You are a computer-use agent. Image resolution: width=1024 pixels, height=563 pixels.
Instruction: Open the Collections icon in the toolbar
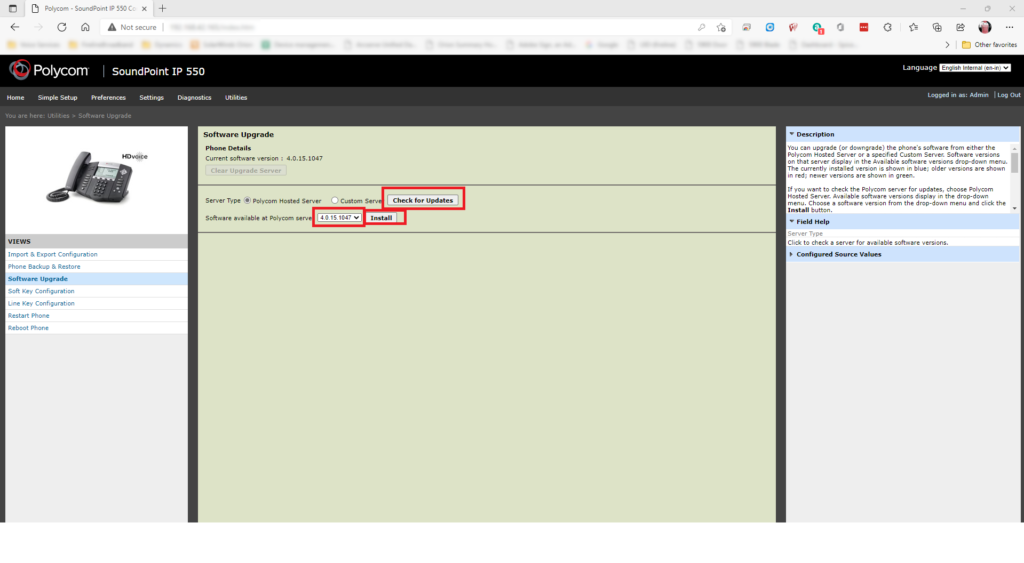pyautogui.click(x=937, y=27)
